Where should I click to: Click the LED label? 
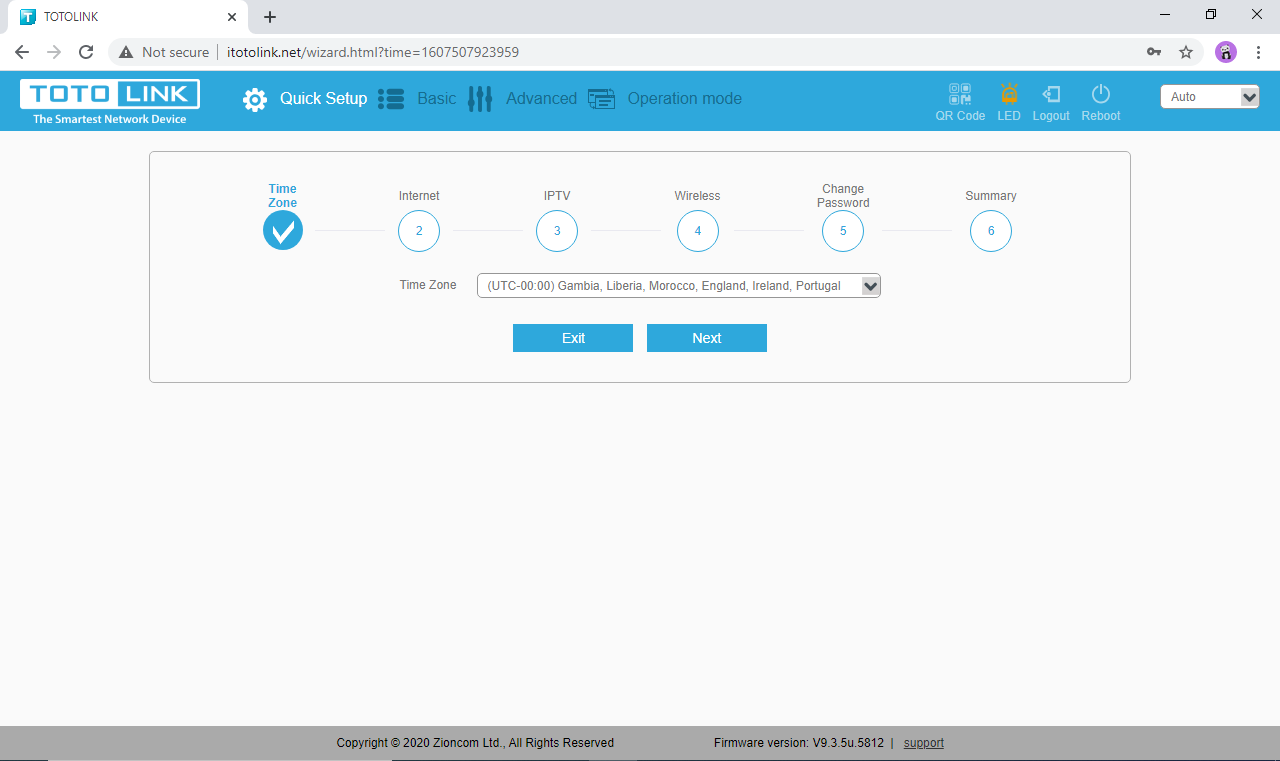coord(1009,116)
